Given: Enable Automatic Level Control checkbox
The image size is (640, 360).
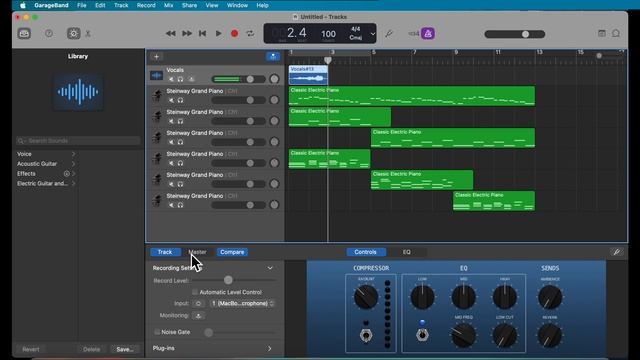Looking at the screenshot, I should (x=195, y=292).
